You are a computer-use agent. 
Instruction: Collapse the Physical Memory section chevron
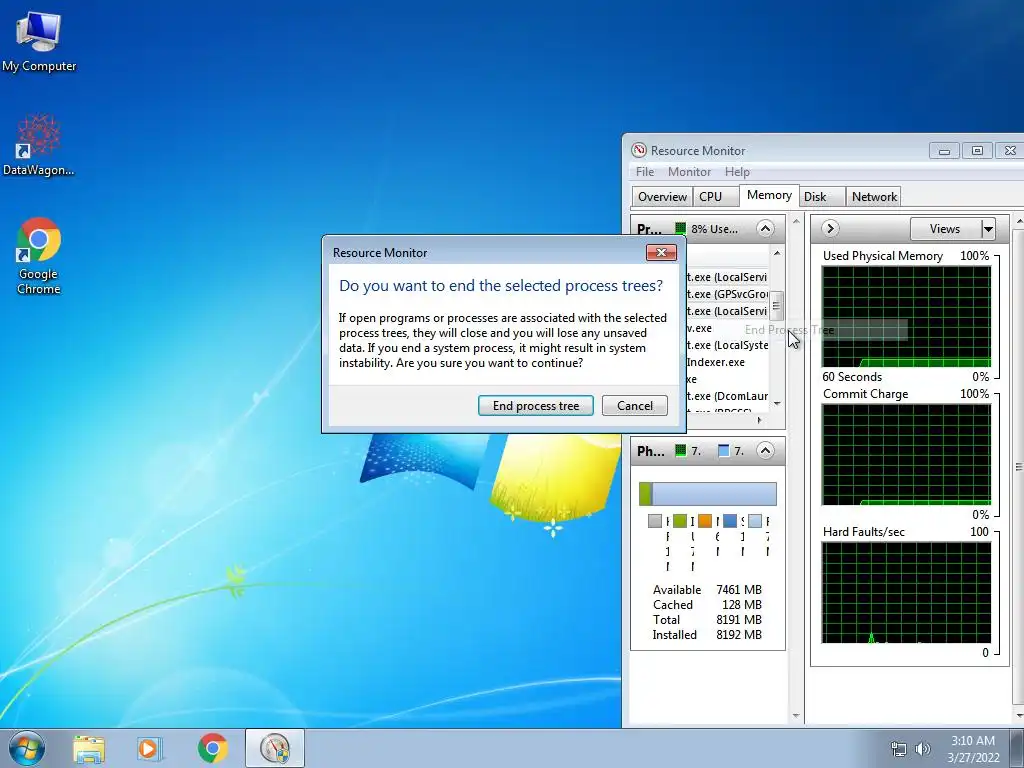pyautogui.click(x=765, y=451)
